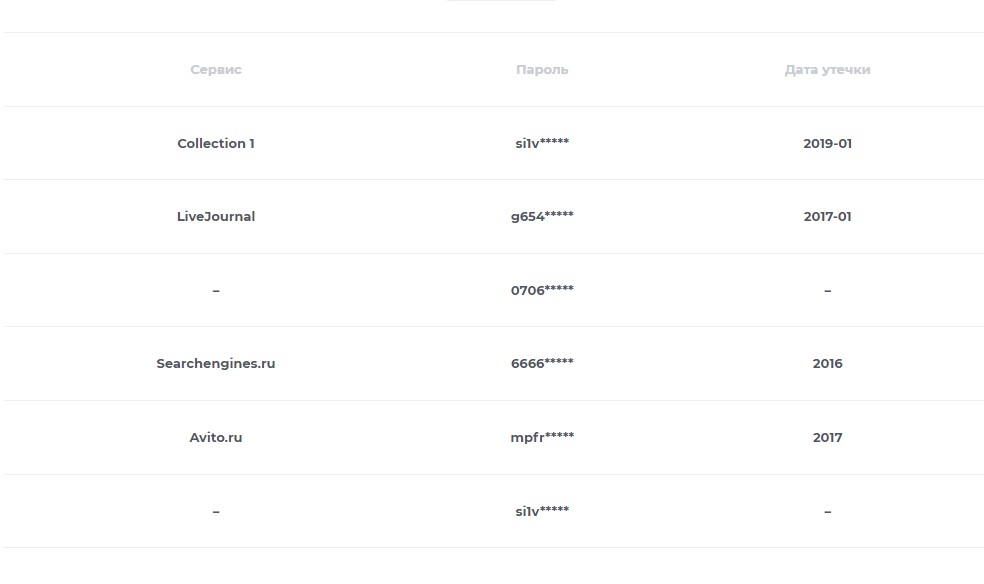984x584 pixels.
Task: Click the 2016 leak date
Action: (x=827, y=363)
